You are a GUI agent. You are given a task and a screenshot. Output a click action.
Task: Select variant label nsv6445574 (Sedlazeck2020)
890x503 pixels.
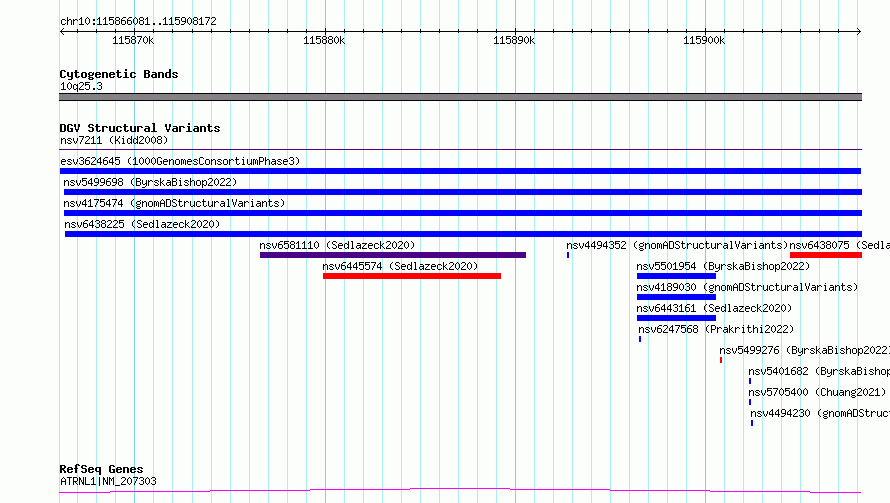coord(400,266)
